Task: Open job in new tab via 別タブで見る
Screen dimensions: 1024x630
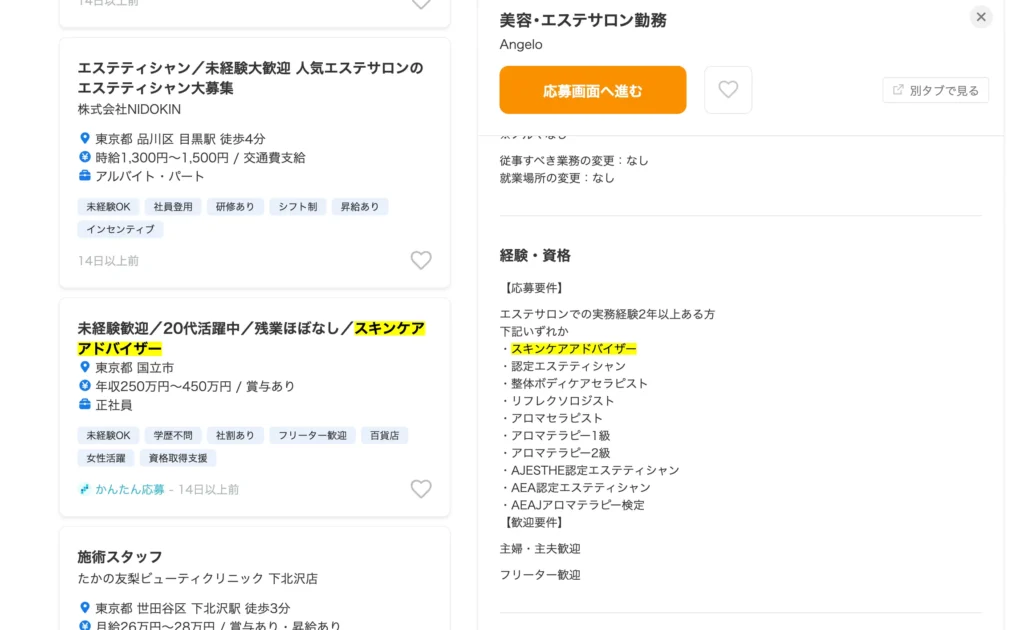Action: [x=936, y=90]
